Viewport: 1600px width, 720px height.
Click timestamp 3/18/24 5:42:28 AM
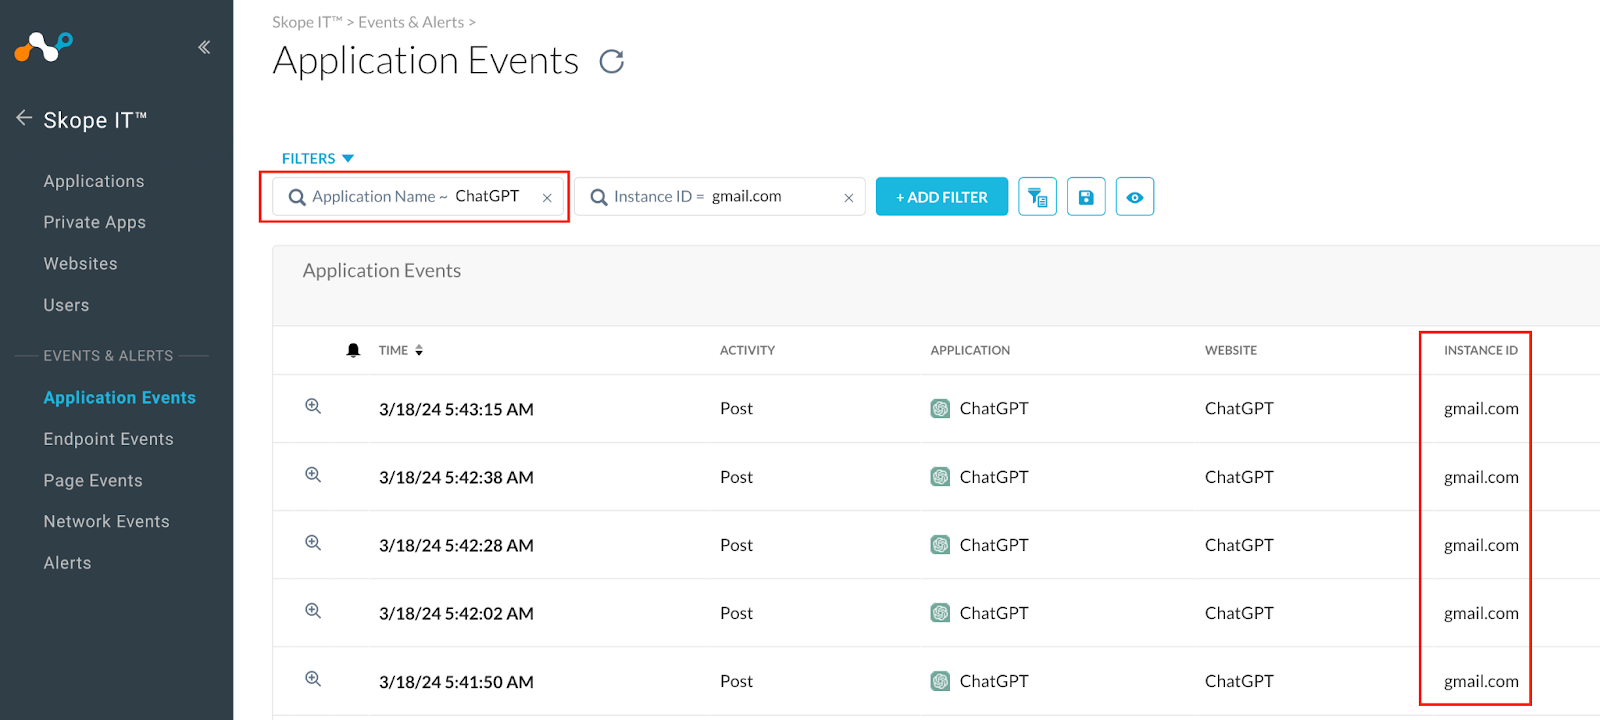pos(456,545)
